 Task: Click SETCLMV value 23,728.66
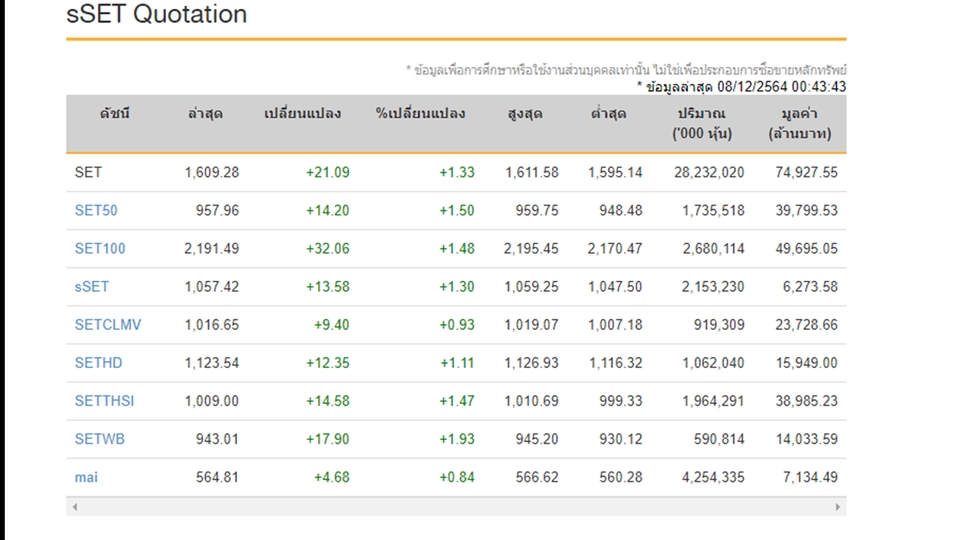(806, 324)
